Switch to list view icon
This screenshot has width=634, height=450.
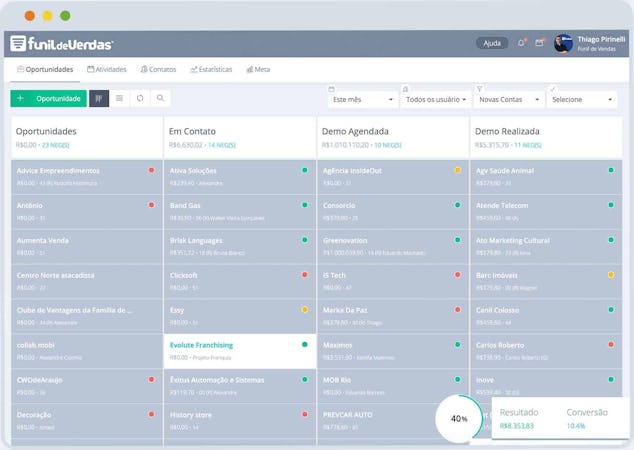coord(120,99)
